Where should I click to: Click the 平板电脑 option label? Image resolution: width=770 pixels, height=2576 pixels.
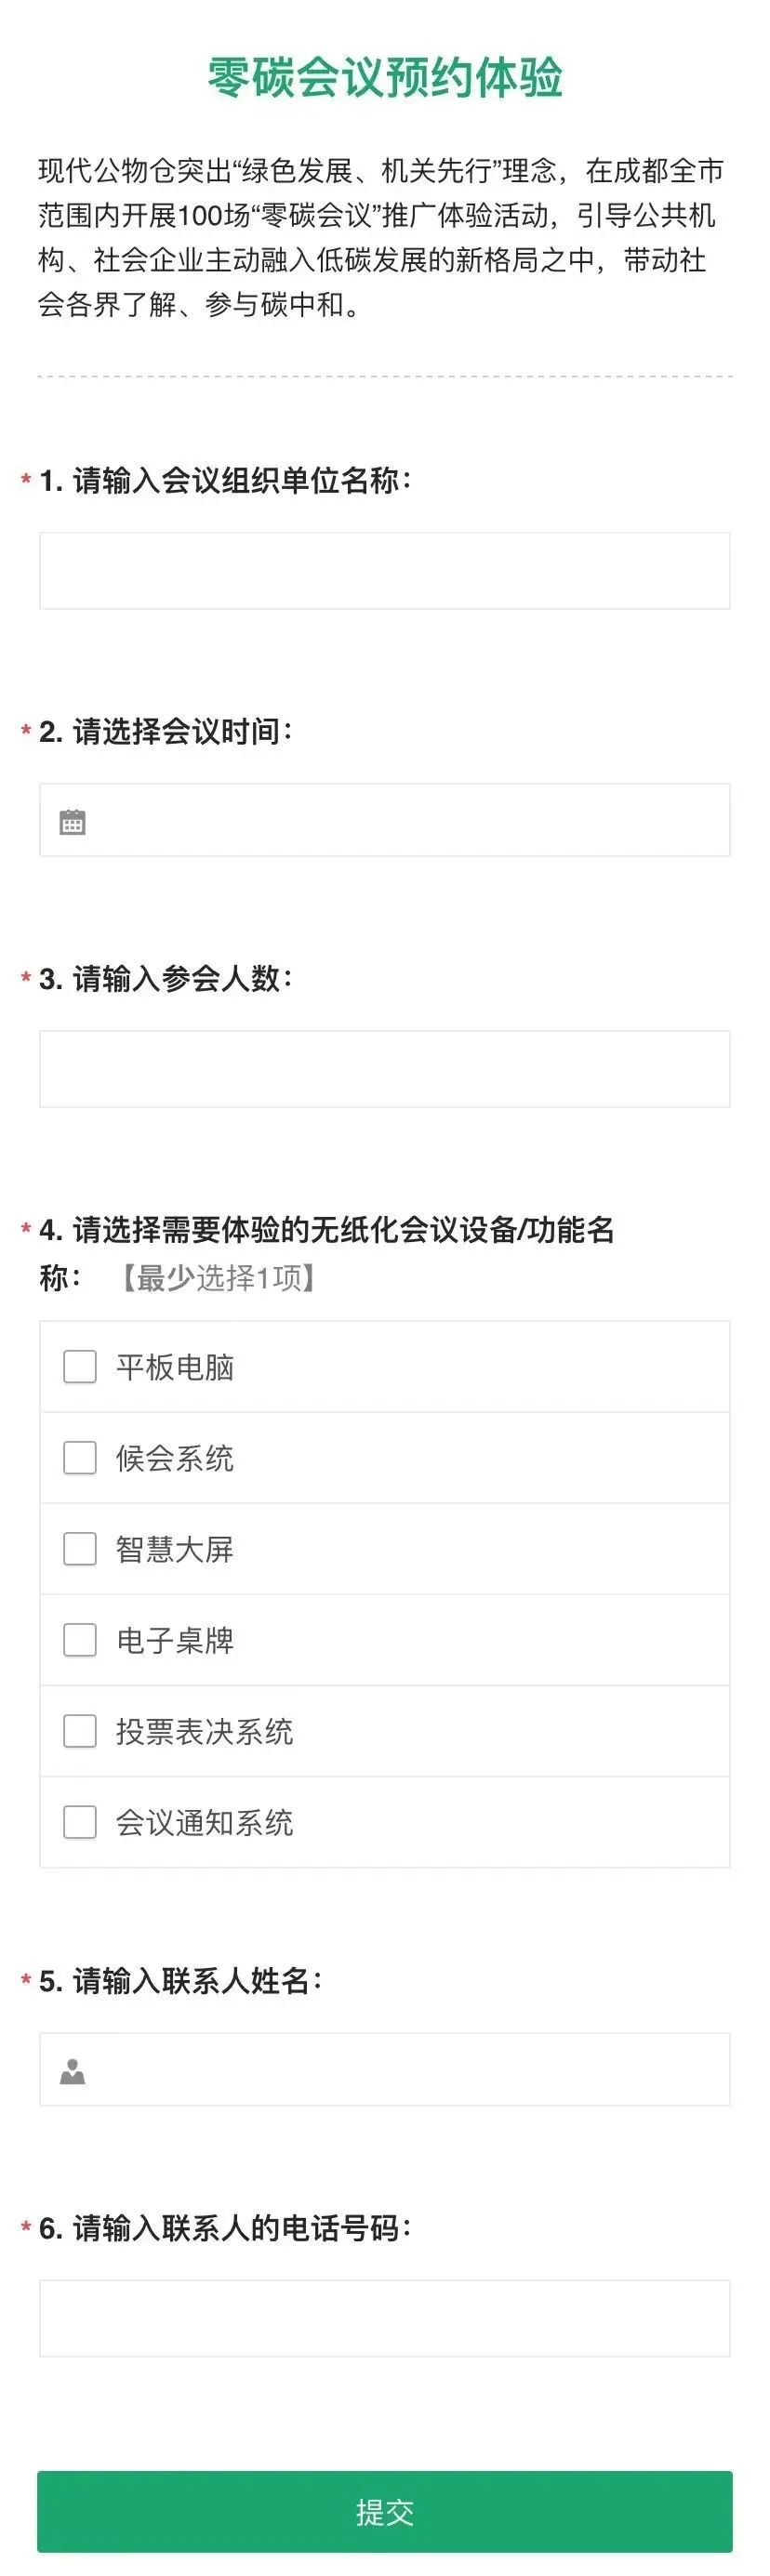175,1367
